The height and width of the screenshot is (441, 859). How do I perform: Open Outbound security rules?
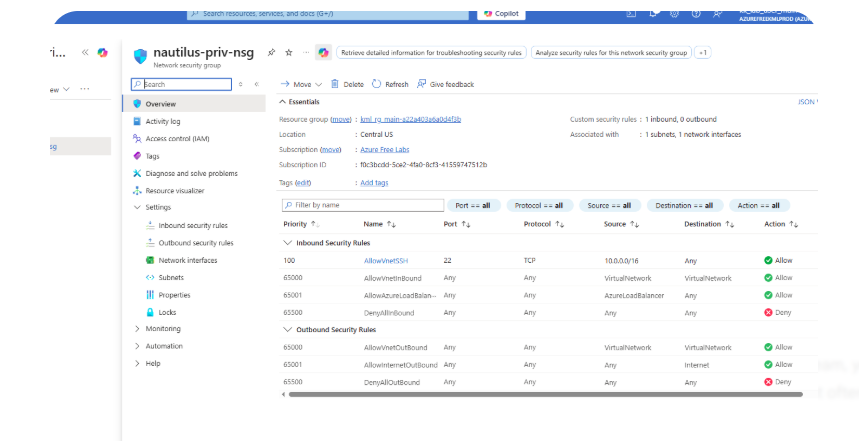point(196,243)
